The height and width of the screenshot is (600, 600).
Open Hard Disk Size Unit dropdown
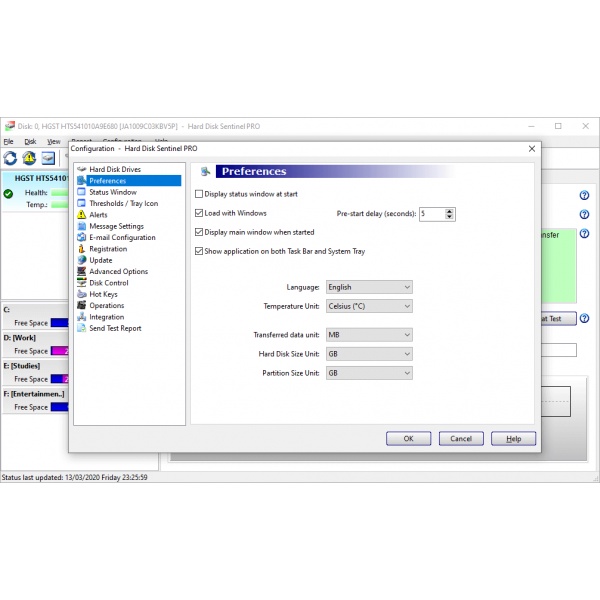[x=368, y=354]
